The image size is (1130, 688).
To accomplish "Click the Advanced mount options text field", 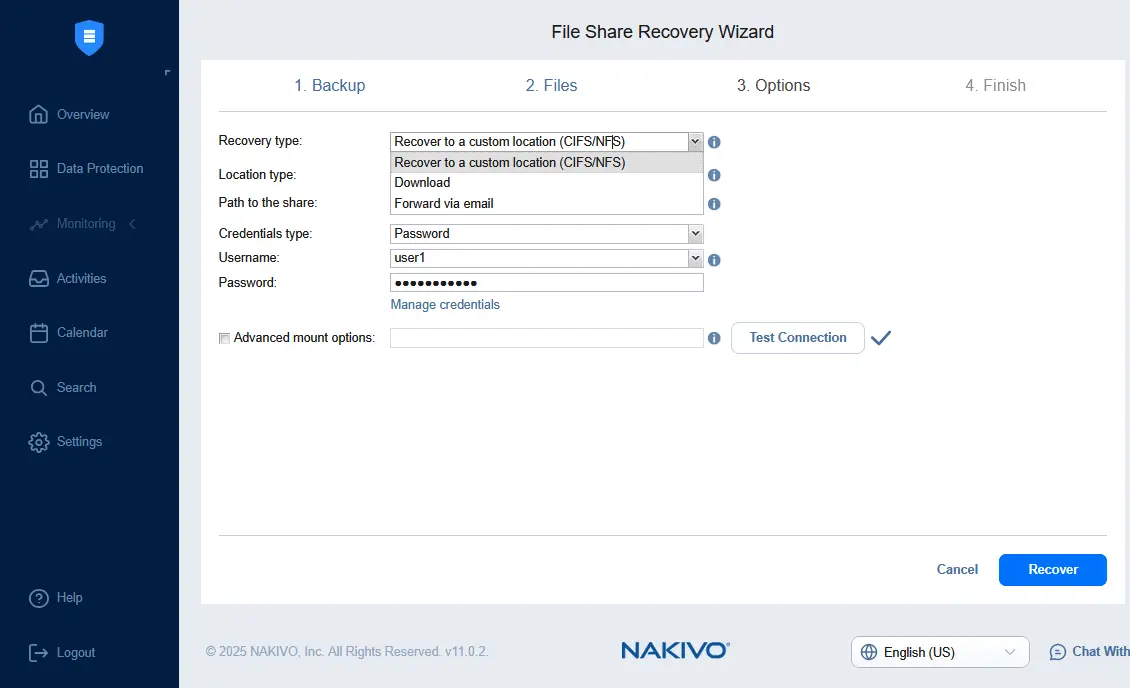I will (546, 338).
